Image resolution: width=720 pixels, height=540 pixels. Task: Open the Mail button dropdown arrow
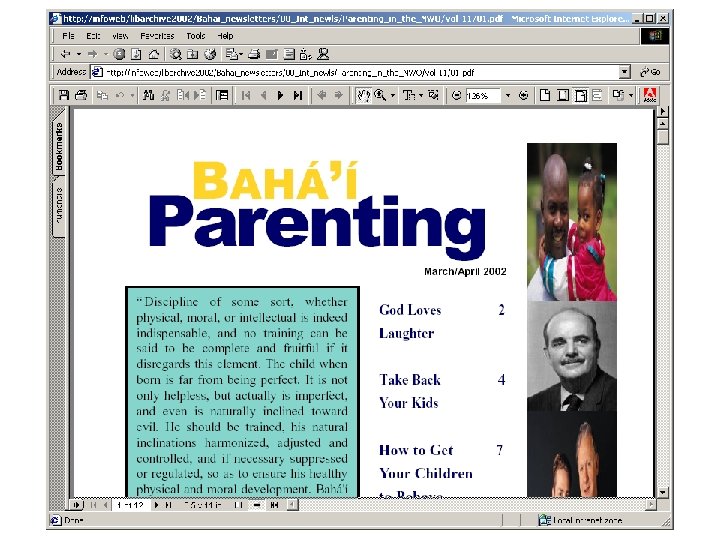click(241, 55)
